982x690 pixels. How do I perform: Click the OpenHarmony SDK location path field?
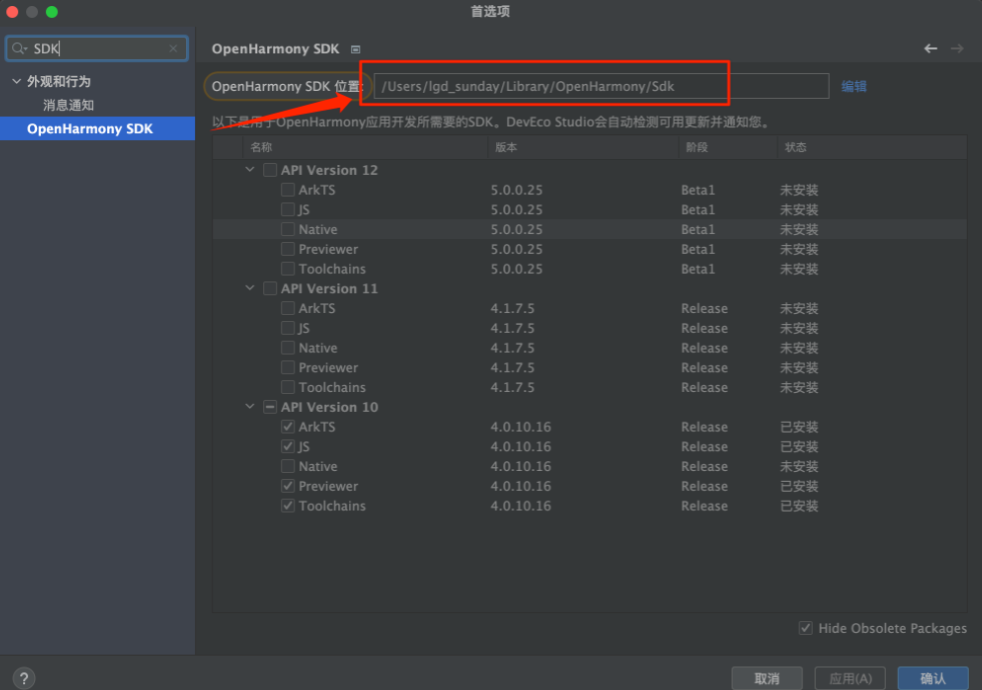[x=600, y=86]
